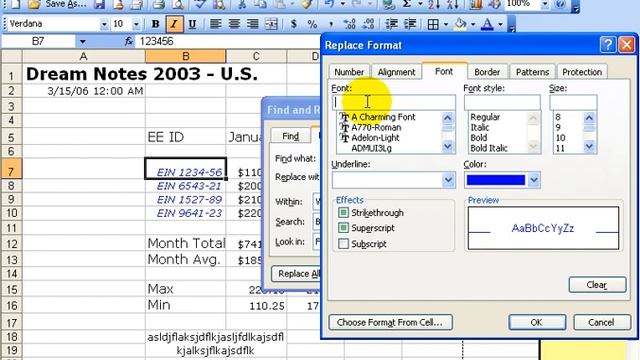Click the Merge and Center icon

271,24
